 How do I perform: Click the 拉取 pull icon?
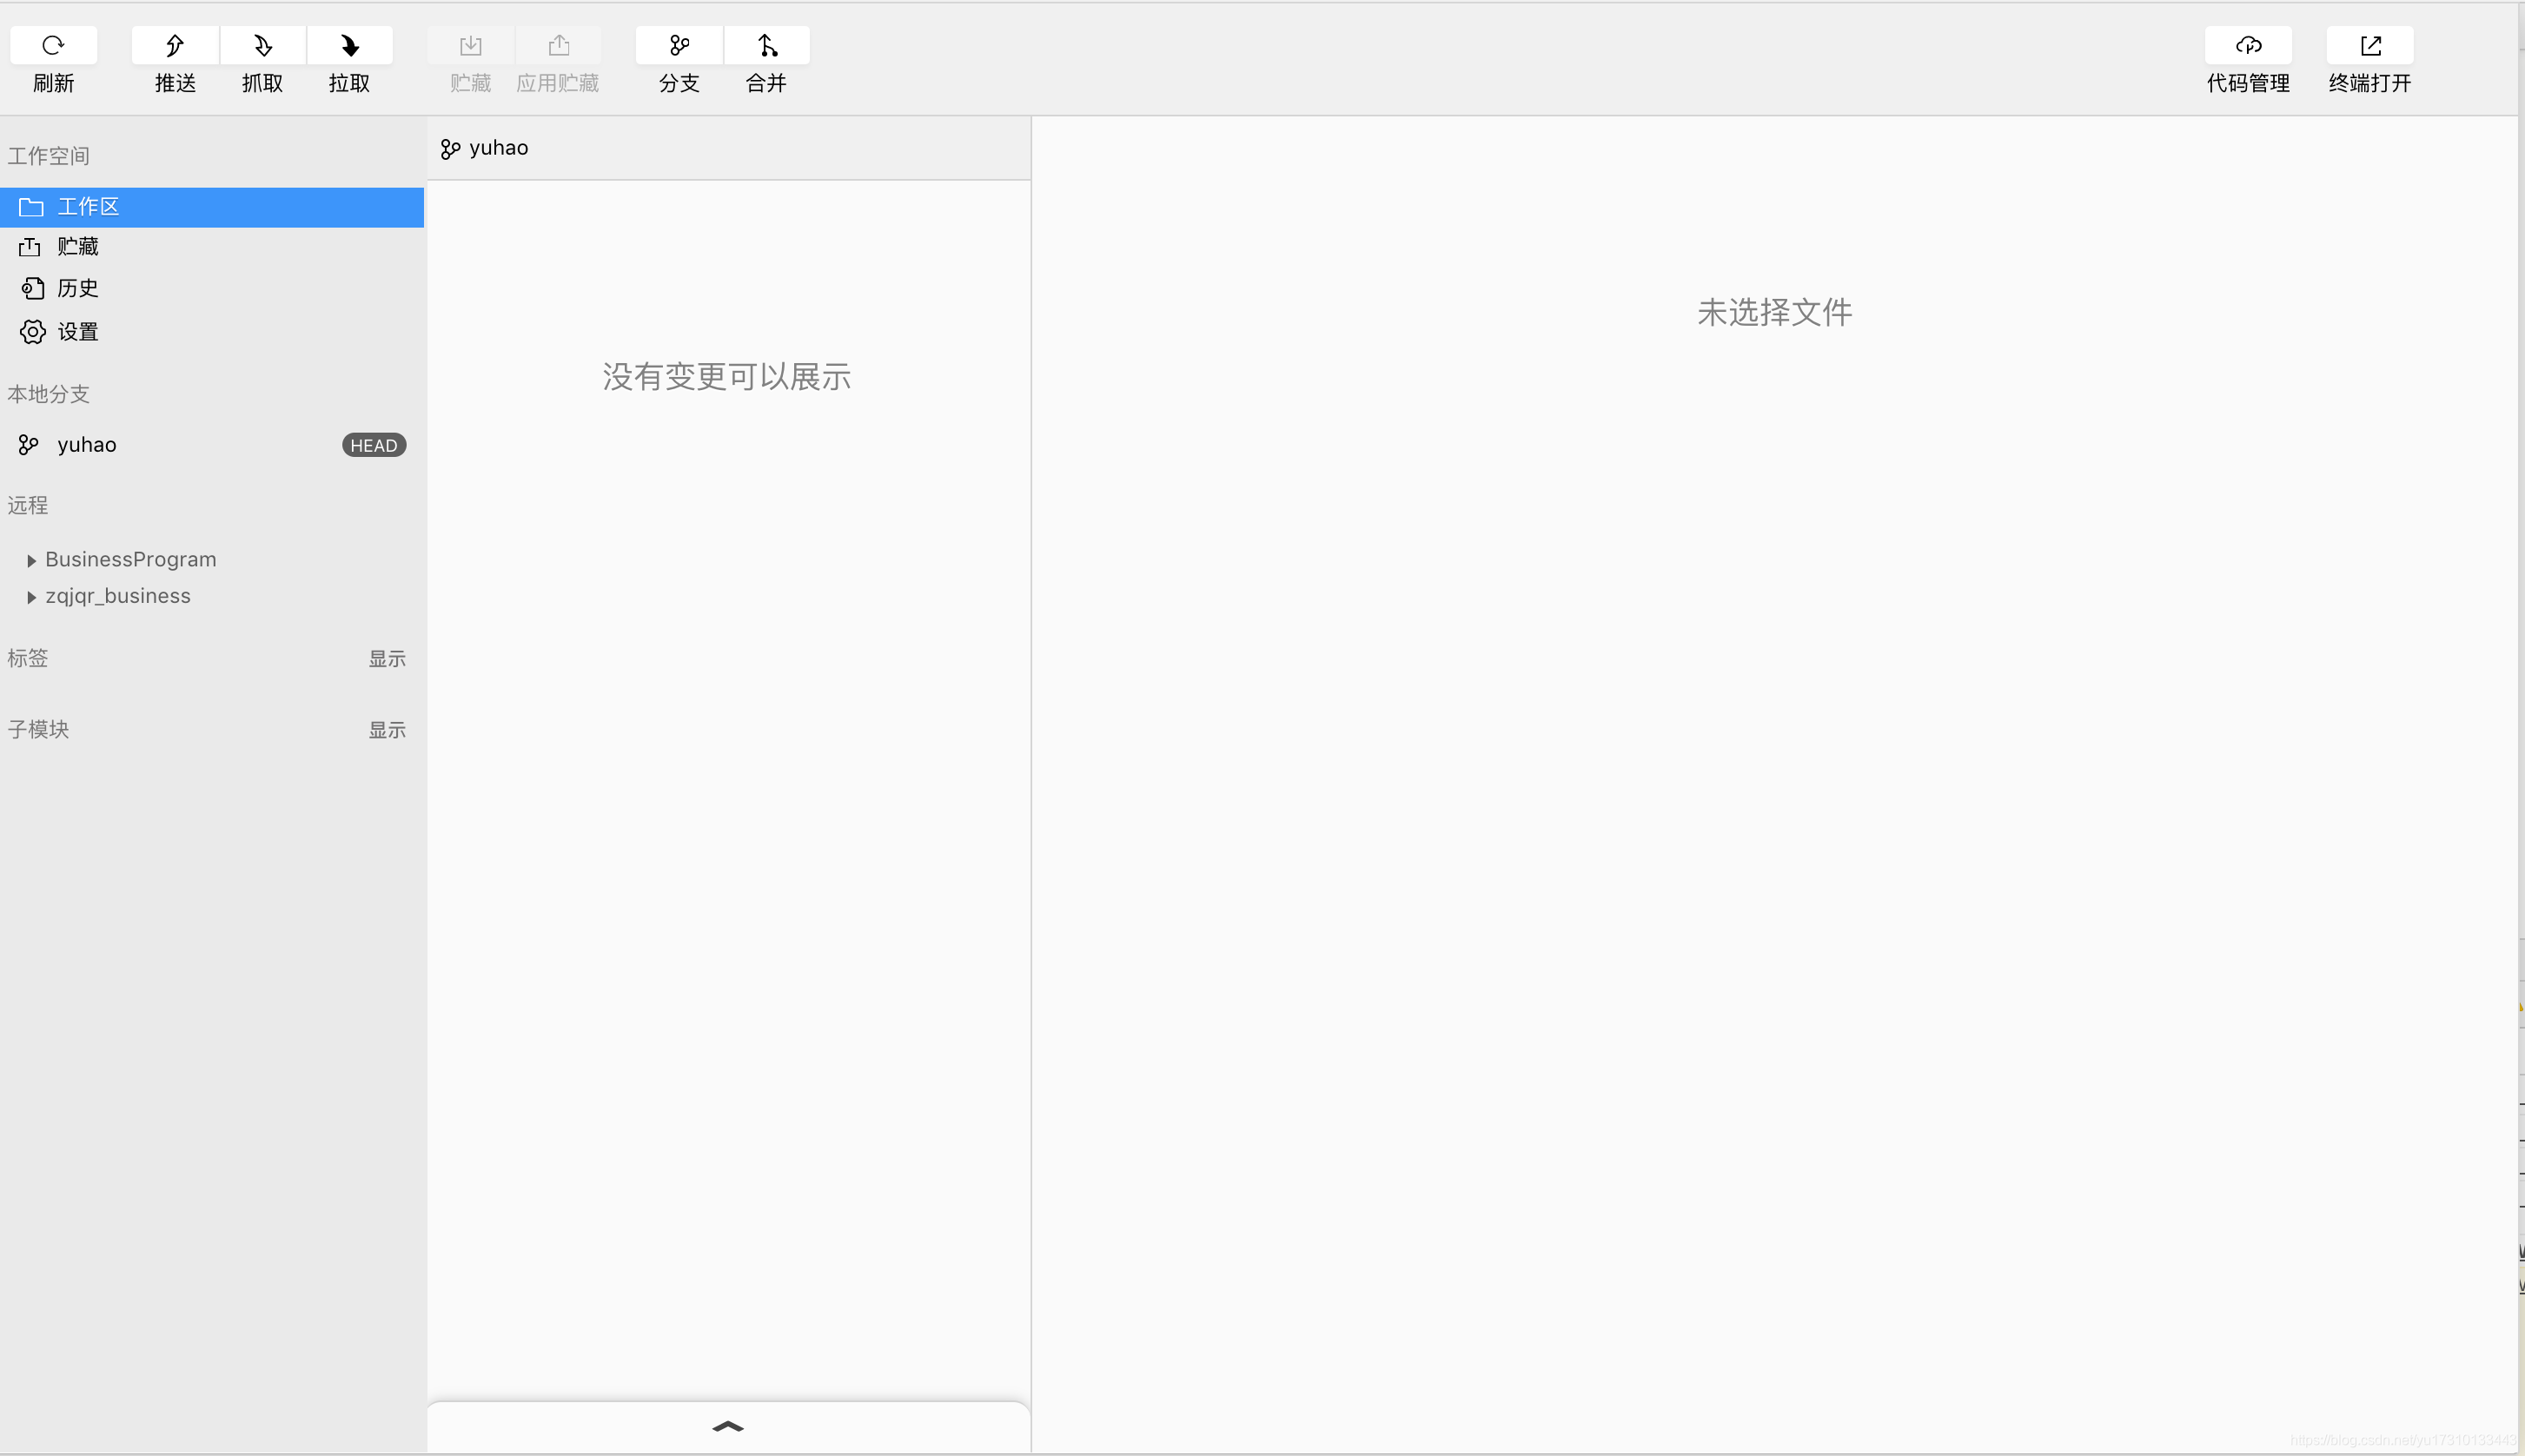(x=349, y=45)
